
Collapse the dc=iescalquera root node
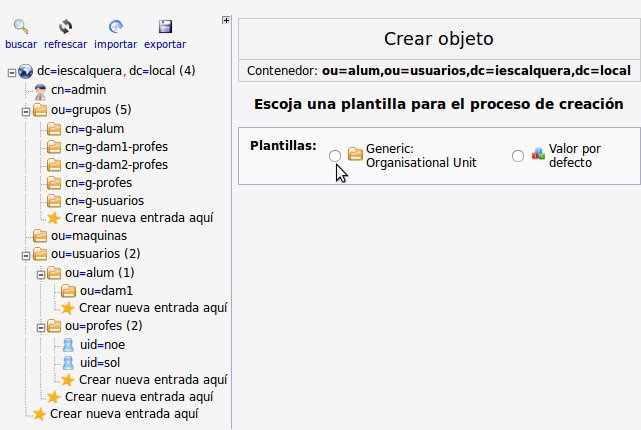coord(12,73)
